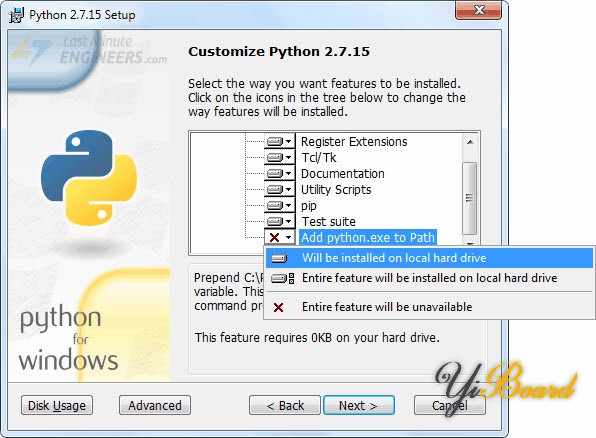
Task: Go back with the Back button
Action: click(x=285, y=405)
